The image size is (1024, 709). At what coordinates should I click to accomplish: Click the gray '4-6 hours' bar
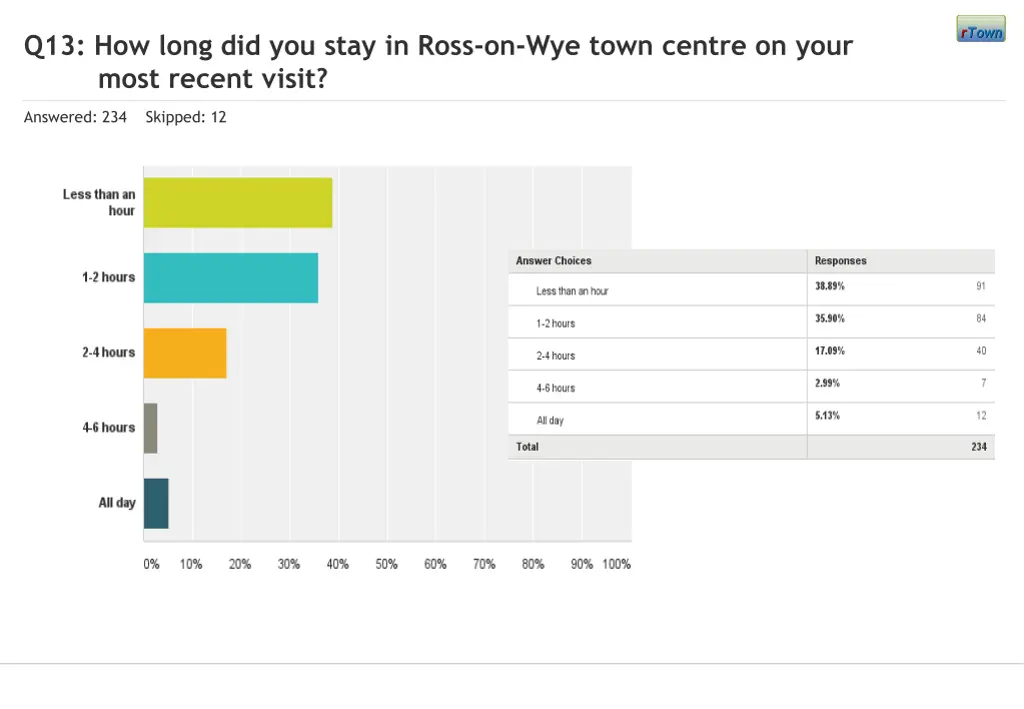(x=151, y=428)
